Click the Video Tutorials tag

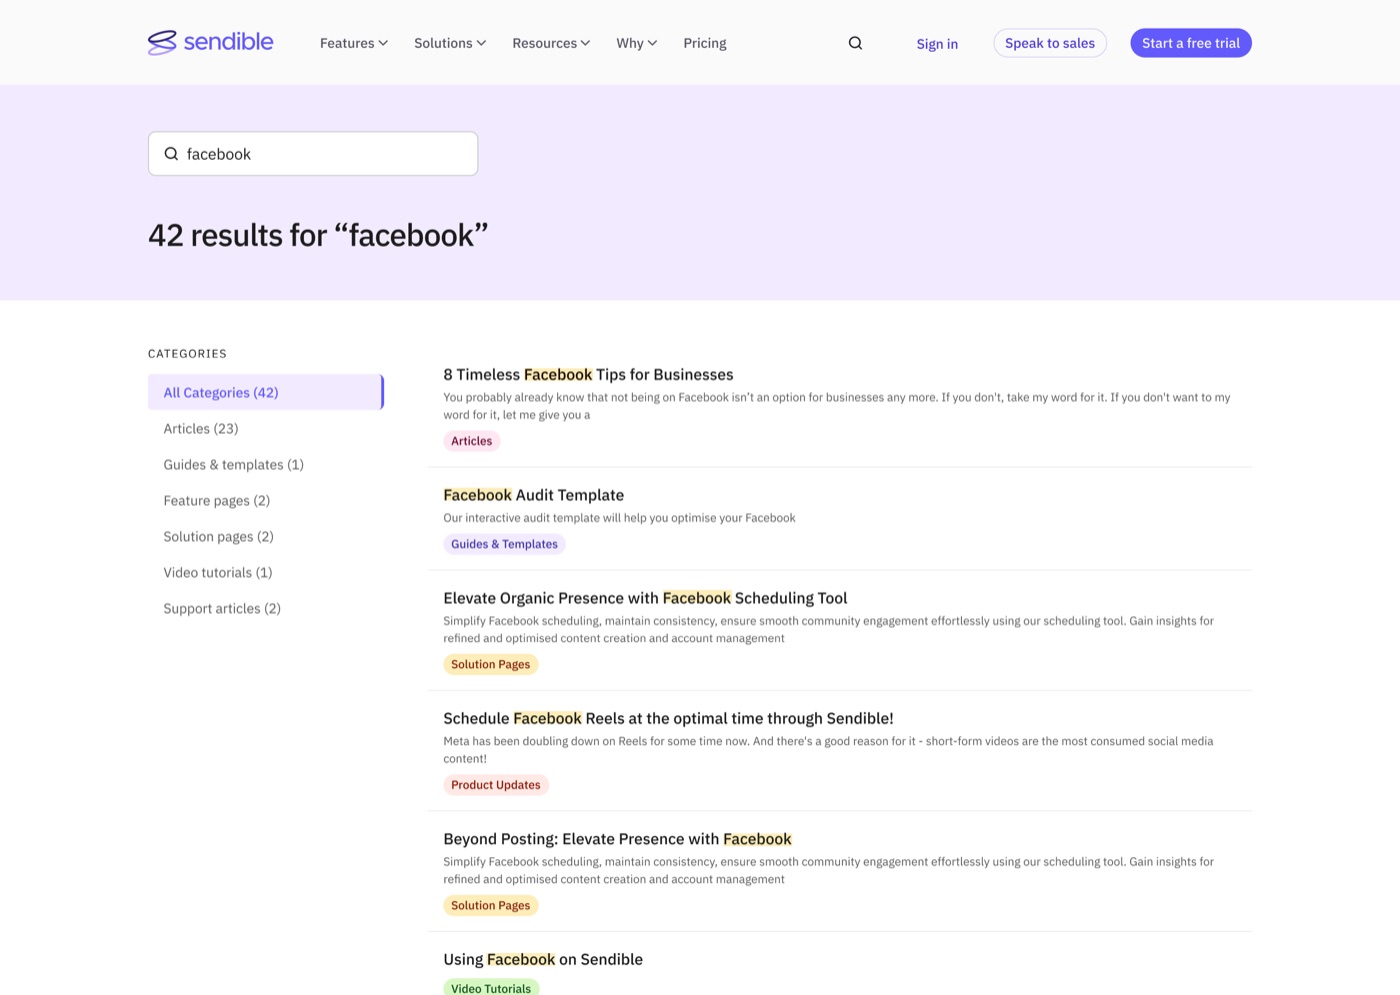point(491,987)
